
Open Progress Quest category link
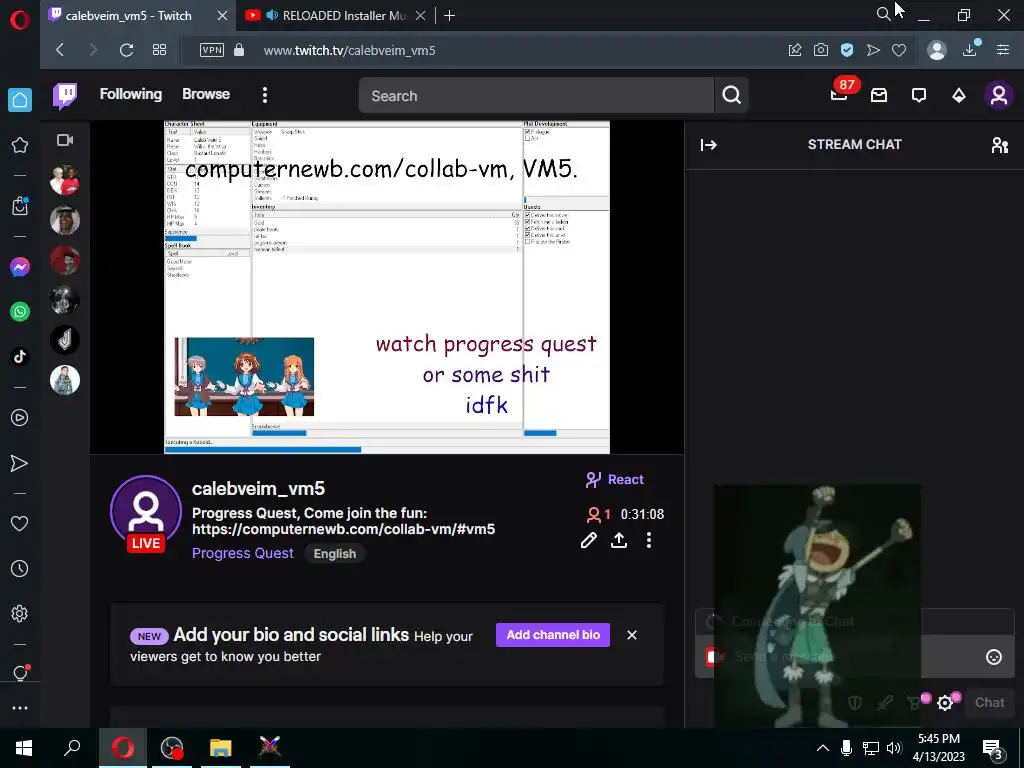(243, 553)
